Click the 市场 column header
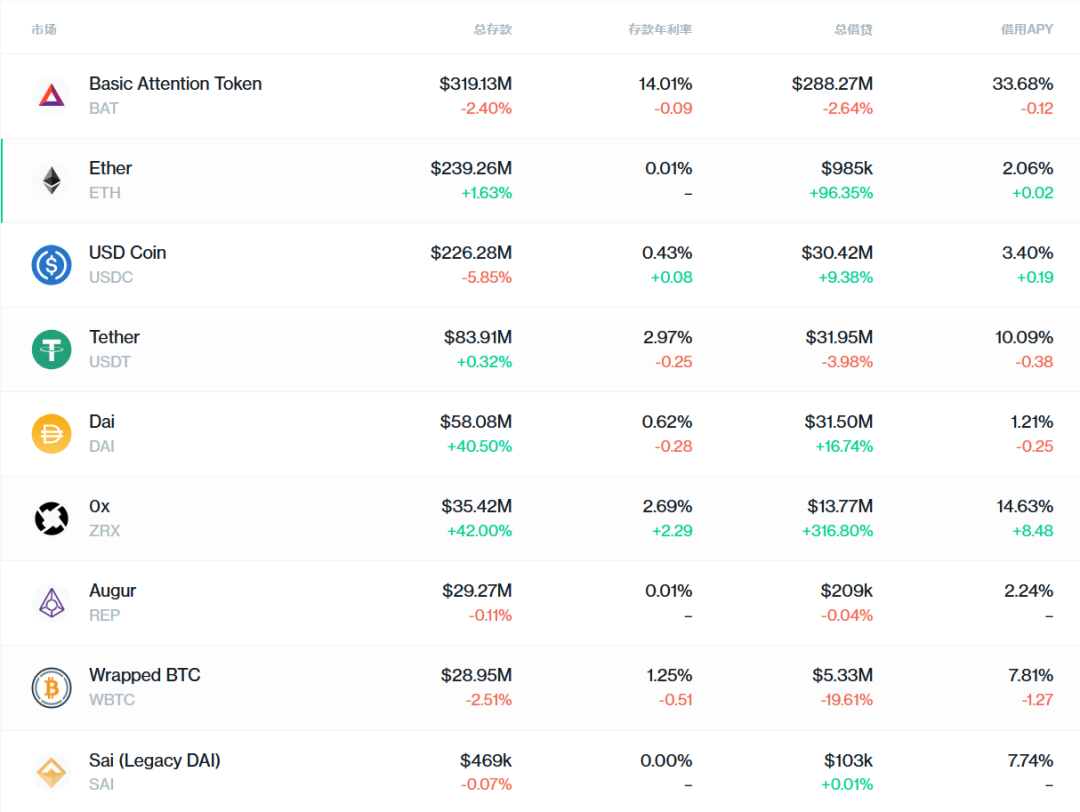1080x812 pixels. [x=44, y=29]
